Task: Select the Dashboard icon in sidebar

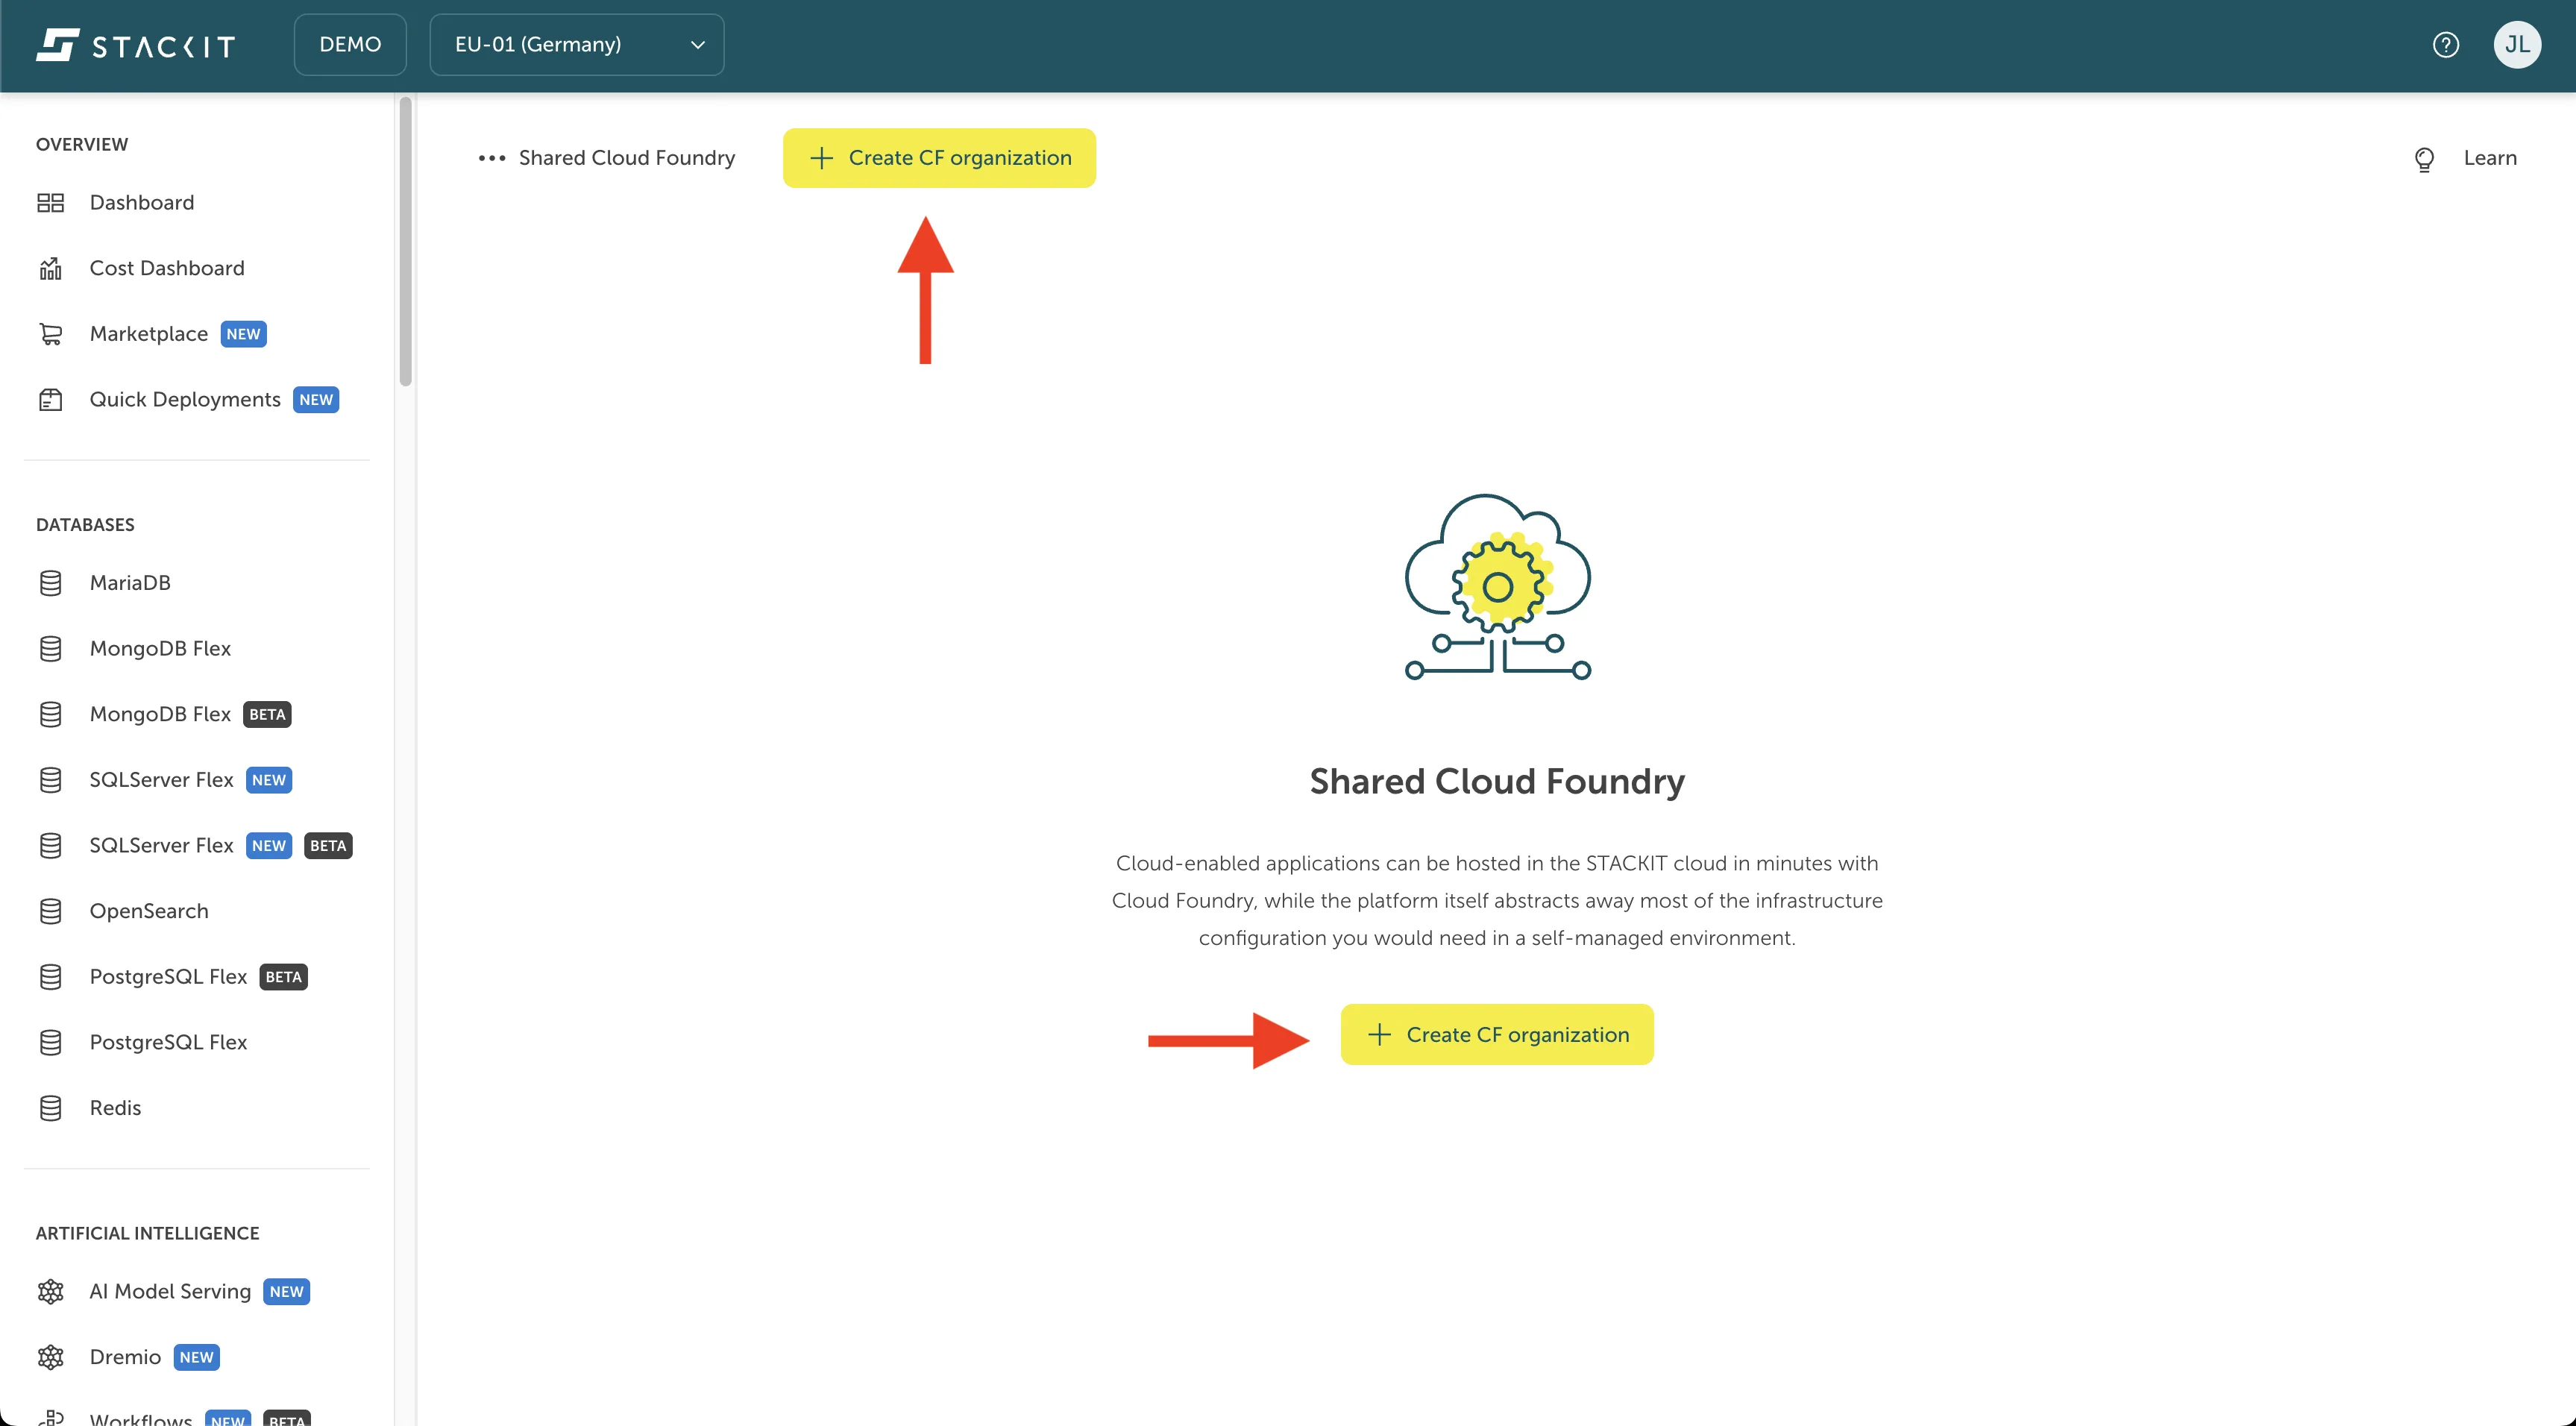Action: [51, 202]
